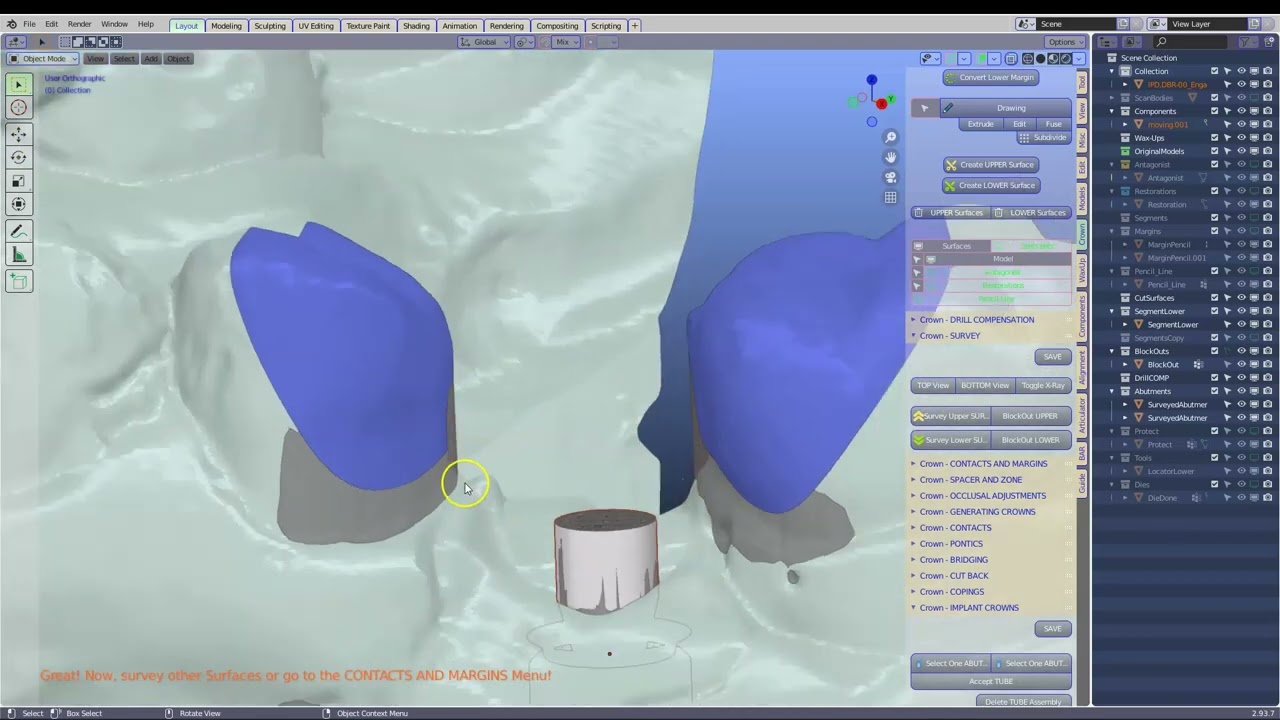Open the File menu
1280x720 pixels.
[29, 24]
